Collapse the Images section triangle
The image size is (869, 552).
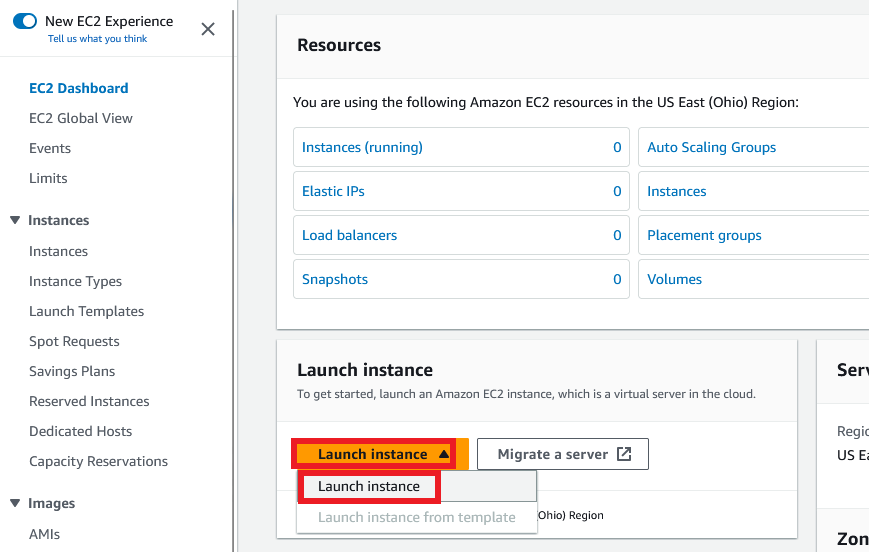point(15,503)
